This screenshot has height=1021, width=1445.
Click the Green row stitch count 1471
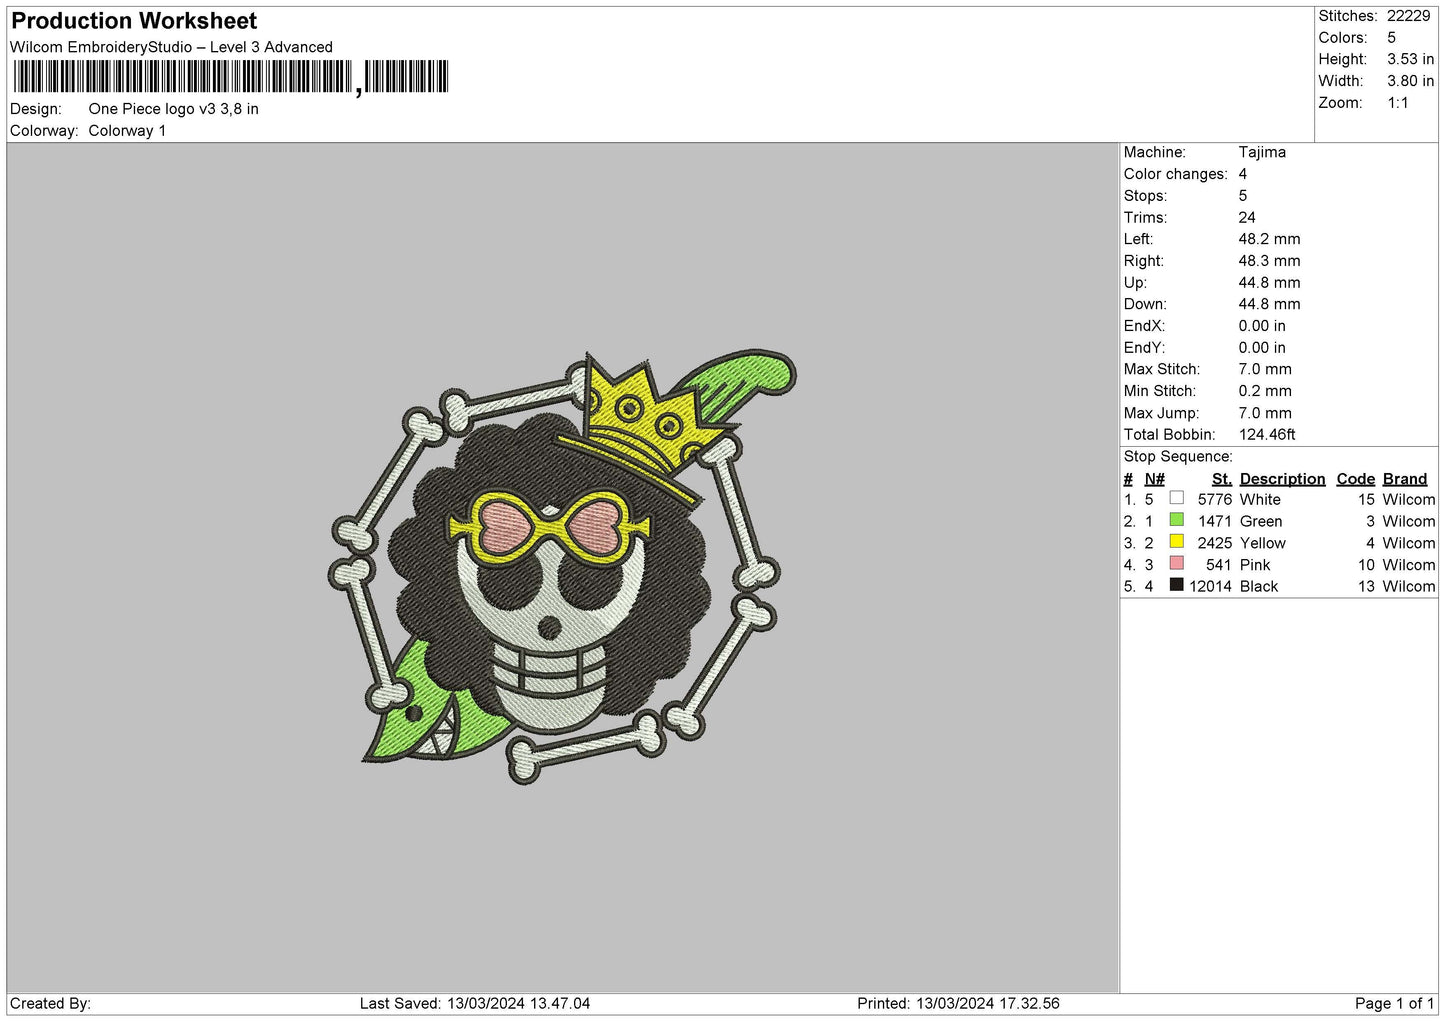coord(1214,521)
